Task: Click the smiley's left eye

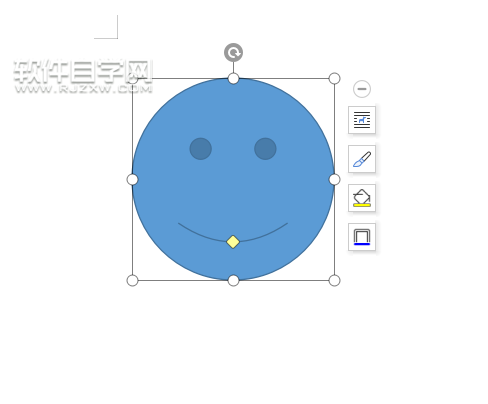Action: point(201,149)
